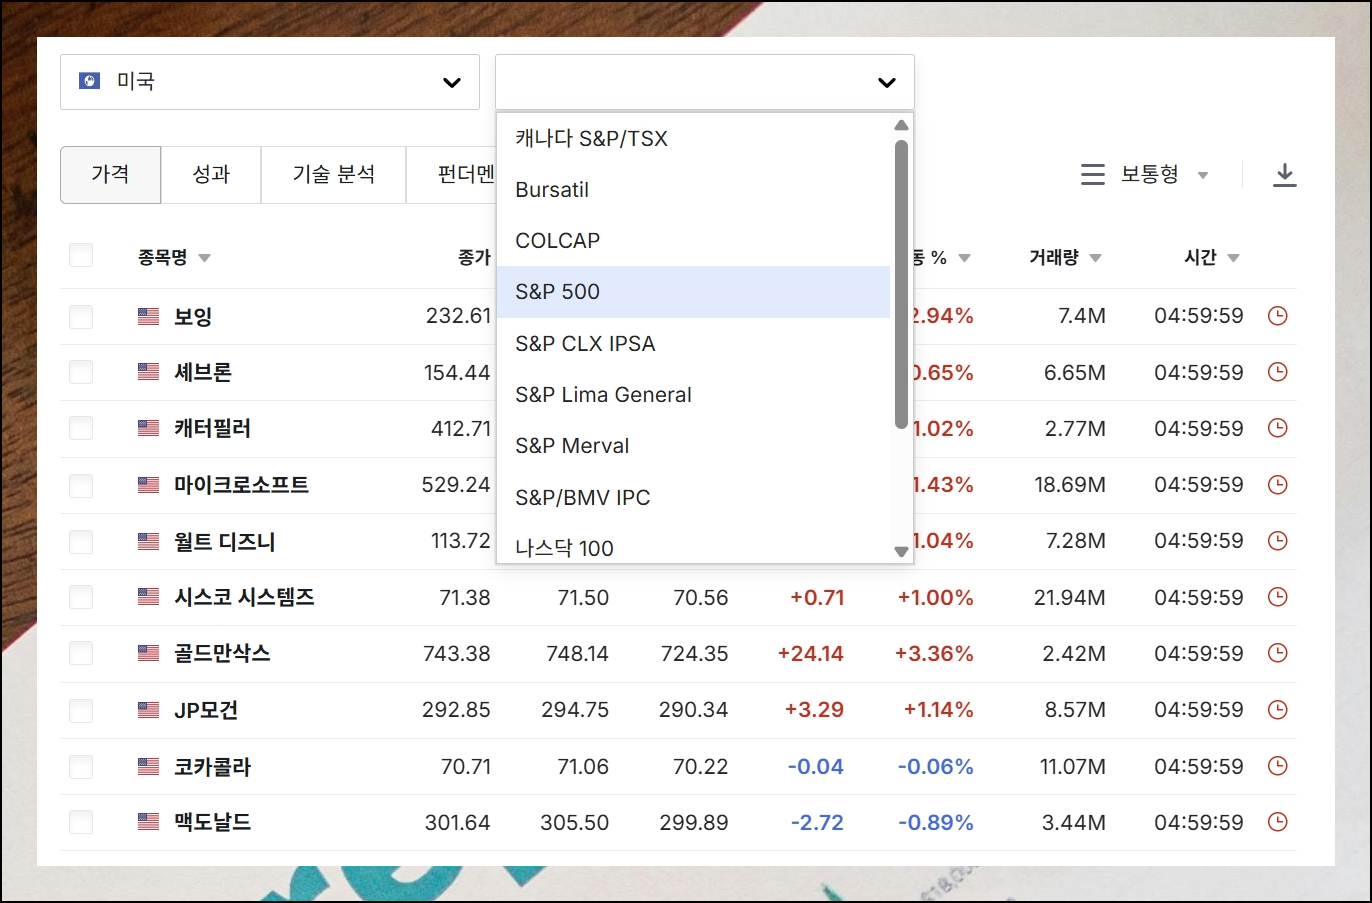Click the clock icon in the 맥도날드 row

1277,822
